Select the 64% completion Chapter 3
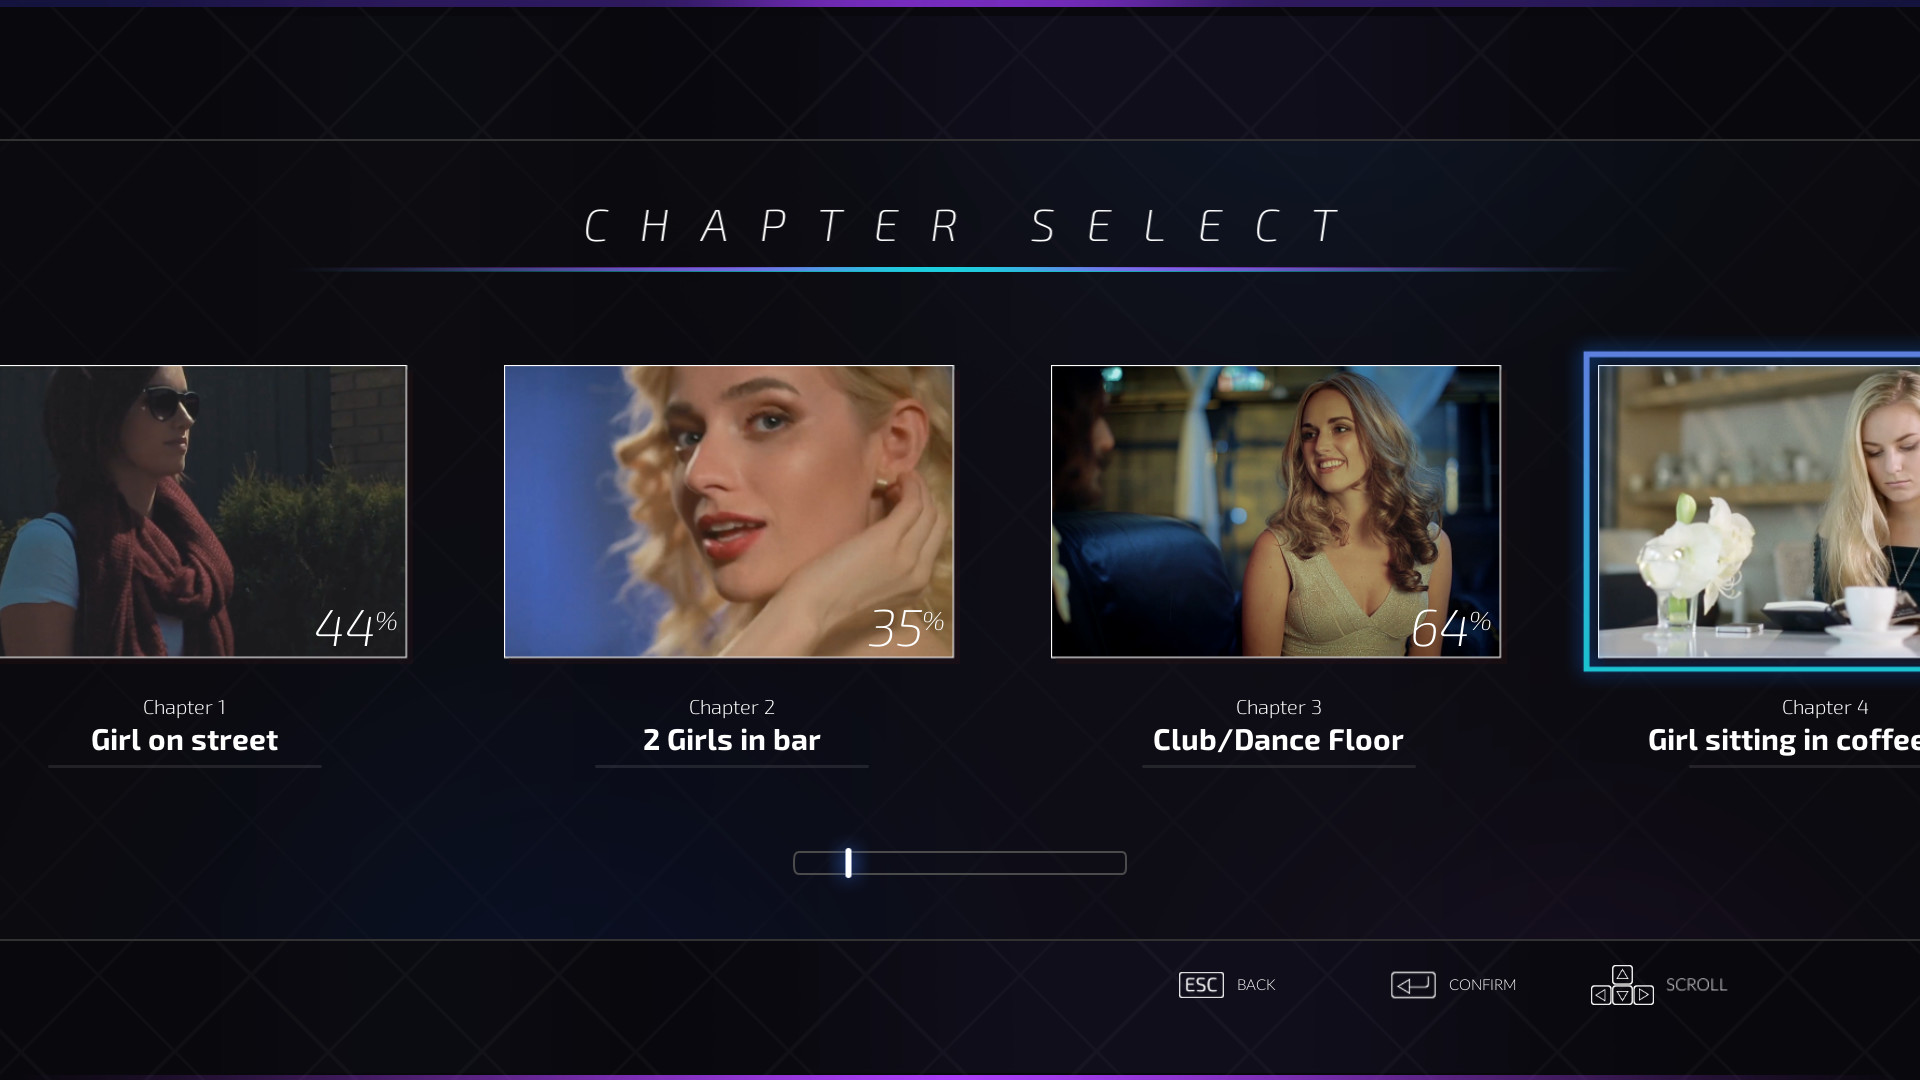1920x1080 pixels. click(x=1275, y=512)
